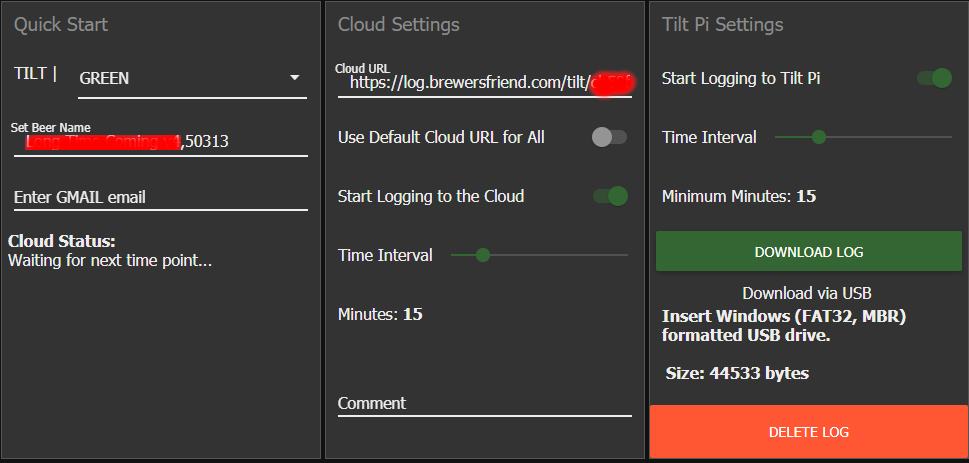Focus the Enter GMAIL email field

click(161, 197)
